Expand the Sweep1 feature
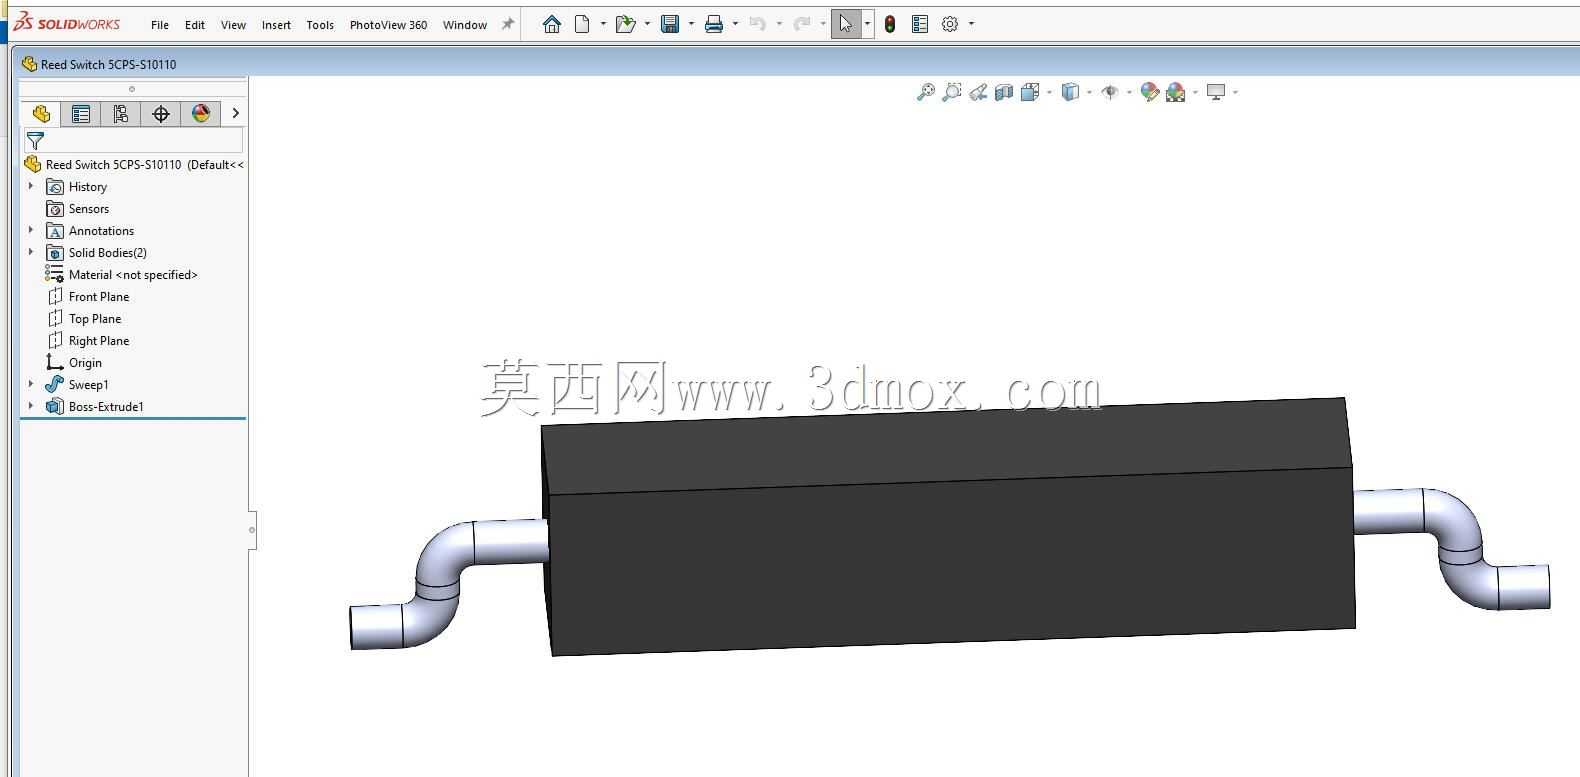Viewport: 1580px width, 777px height. (31, 384)
